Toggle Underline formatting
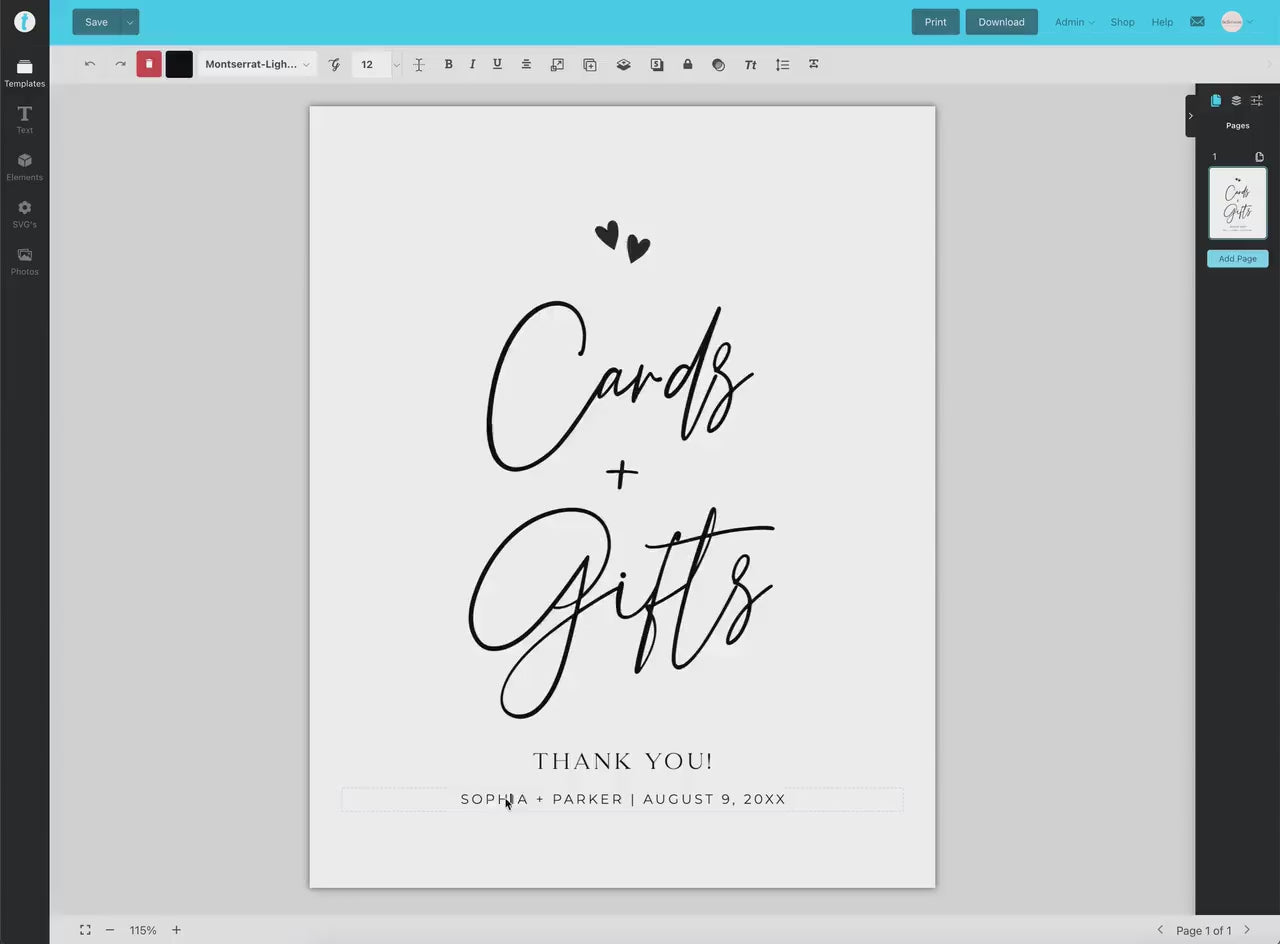Screen dimensions: 1280x944 click(497, 64)
